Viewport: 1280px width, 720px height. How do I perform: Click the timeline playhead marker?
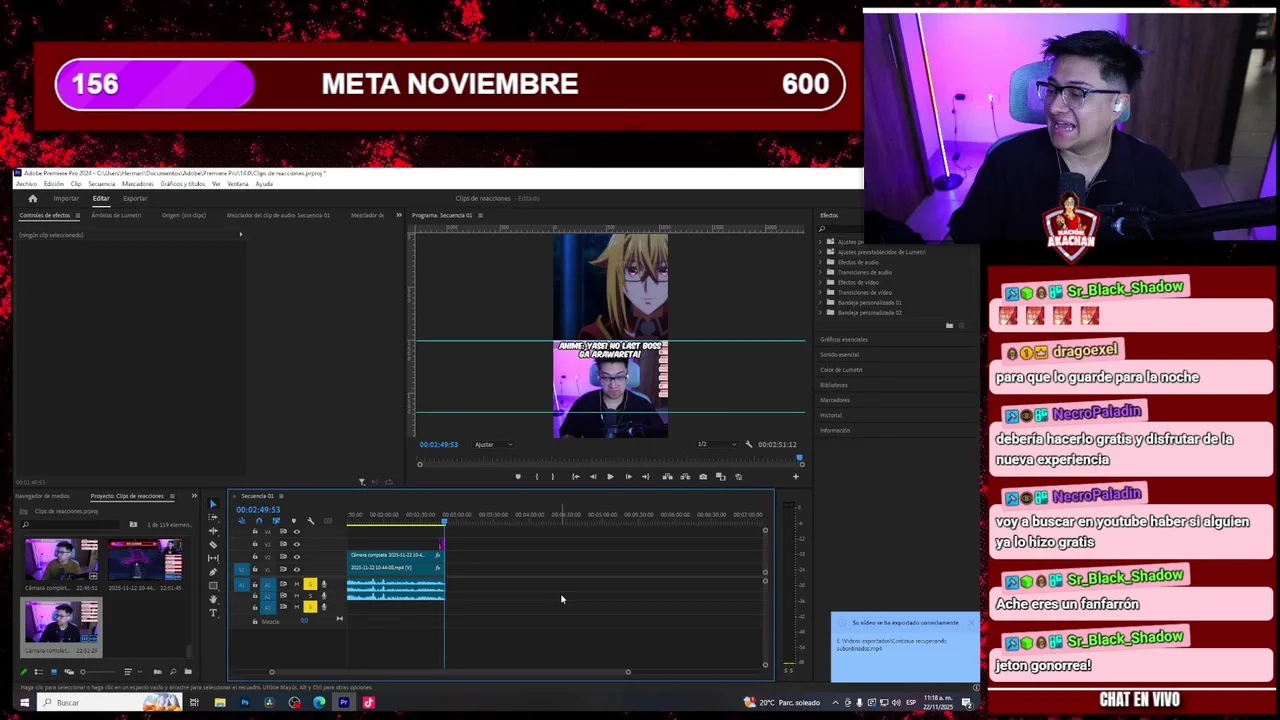pyautogui.click(x=444, y=521)
